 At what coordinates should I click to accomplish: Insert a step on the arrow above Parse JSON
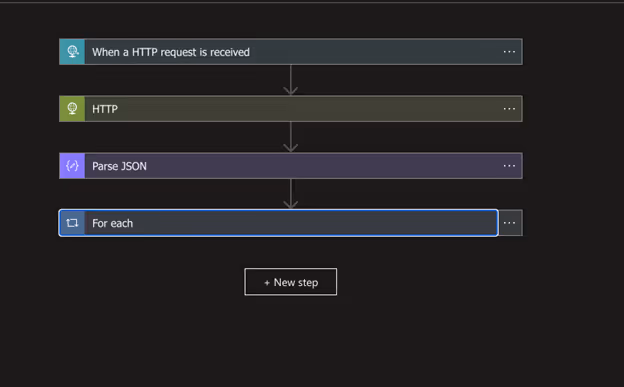pyautogui.click(x=291, y=137)
